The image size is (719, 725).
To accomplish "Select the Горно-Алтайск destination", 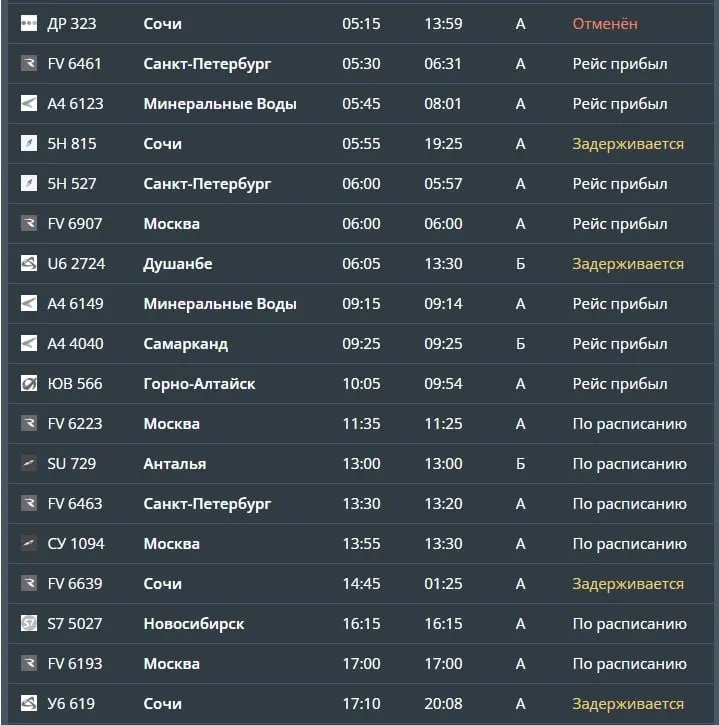I will pyautogui.click(x=199, y=384).
